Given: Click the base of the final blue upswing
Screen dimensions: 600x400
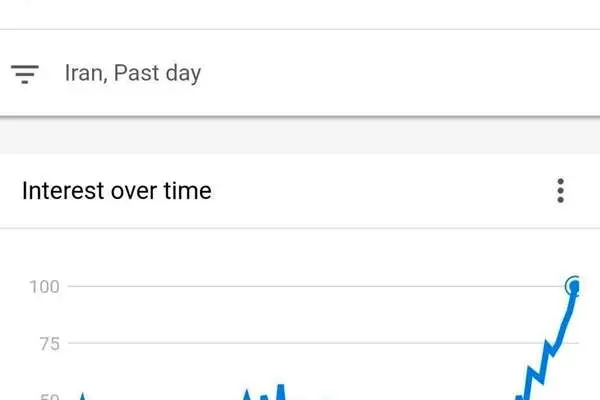Looking at the screenshot, I should click(x=523, y=397).
